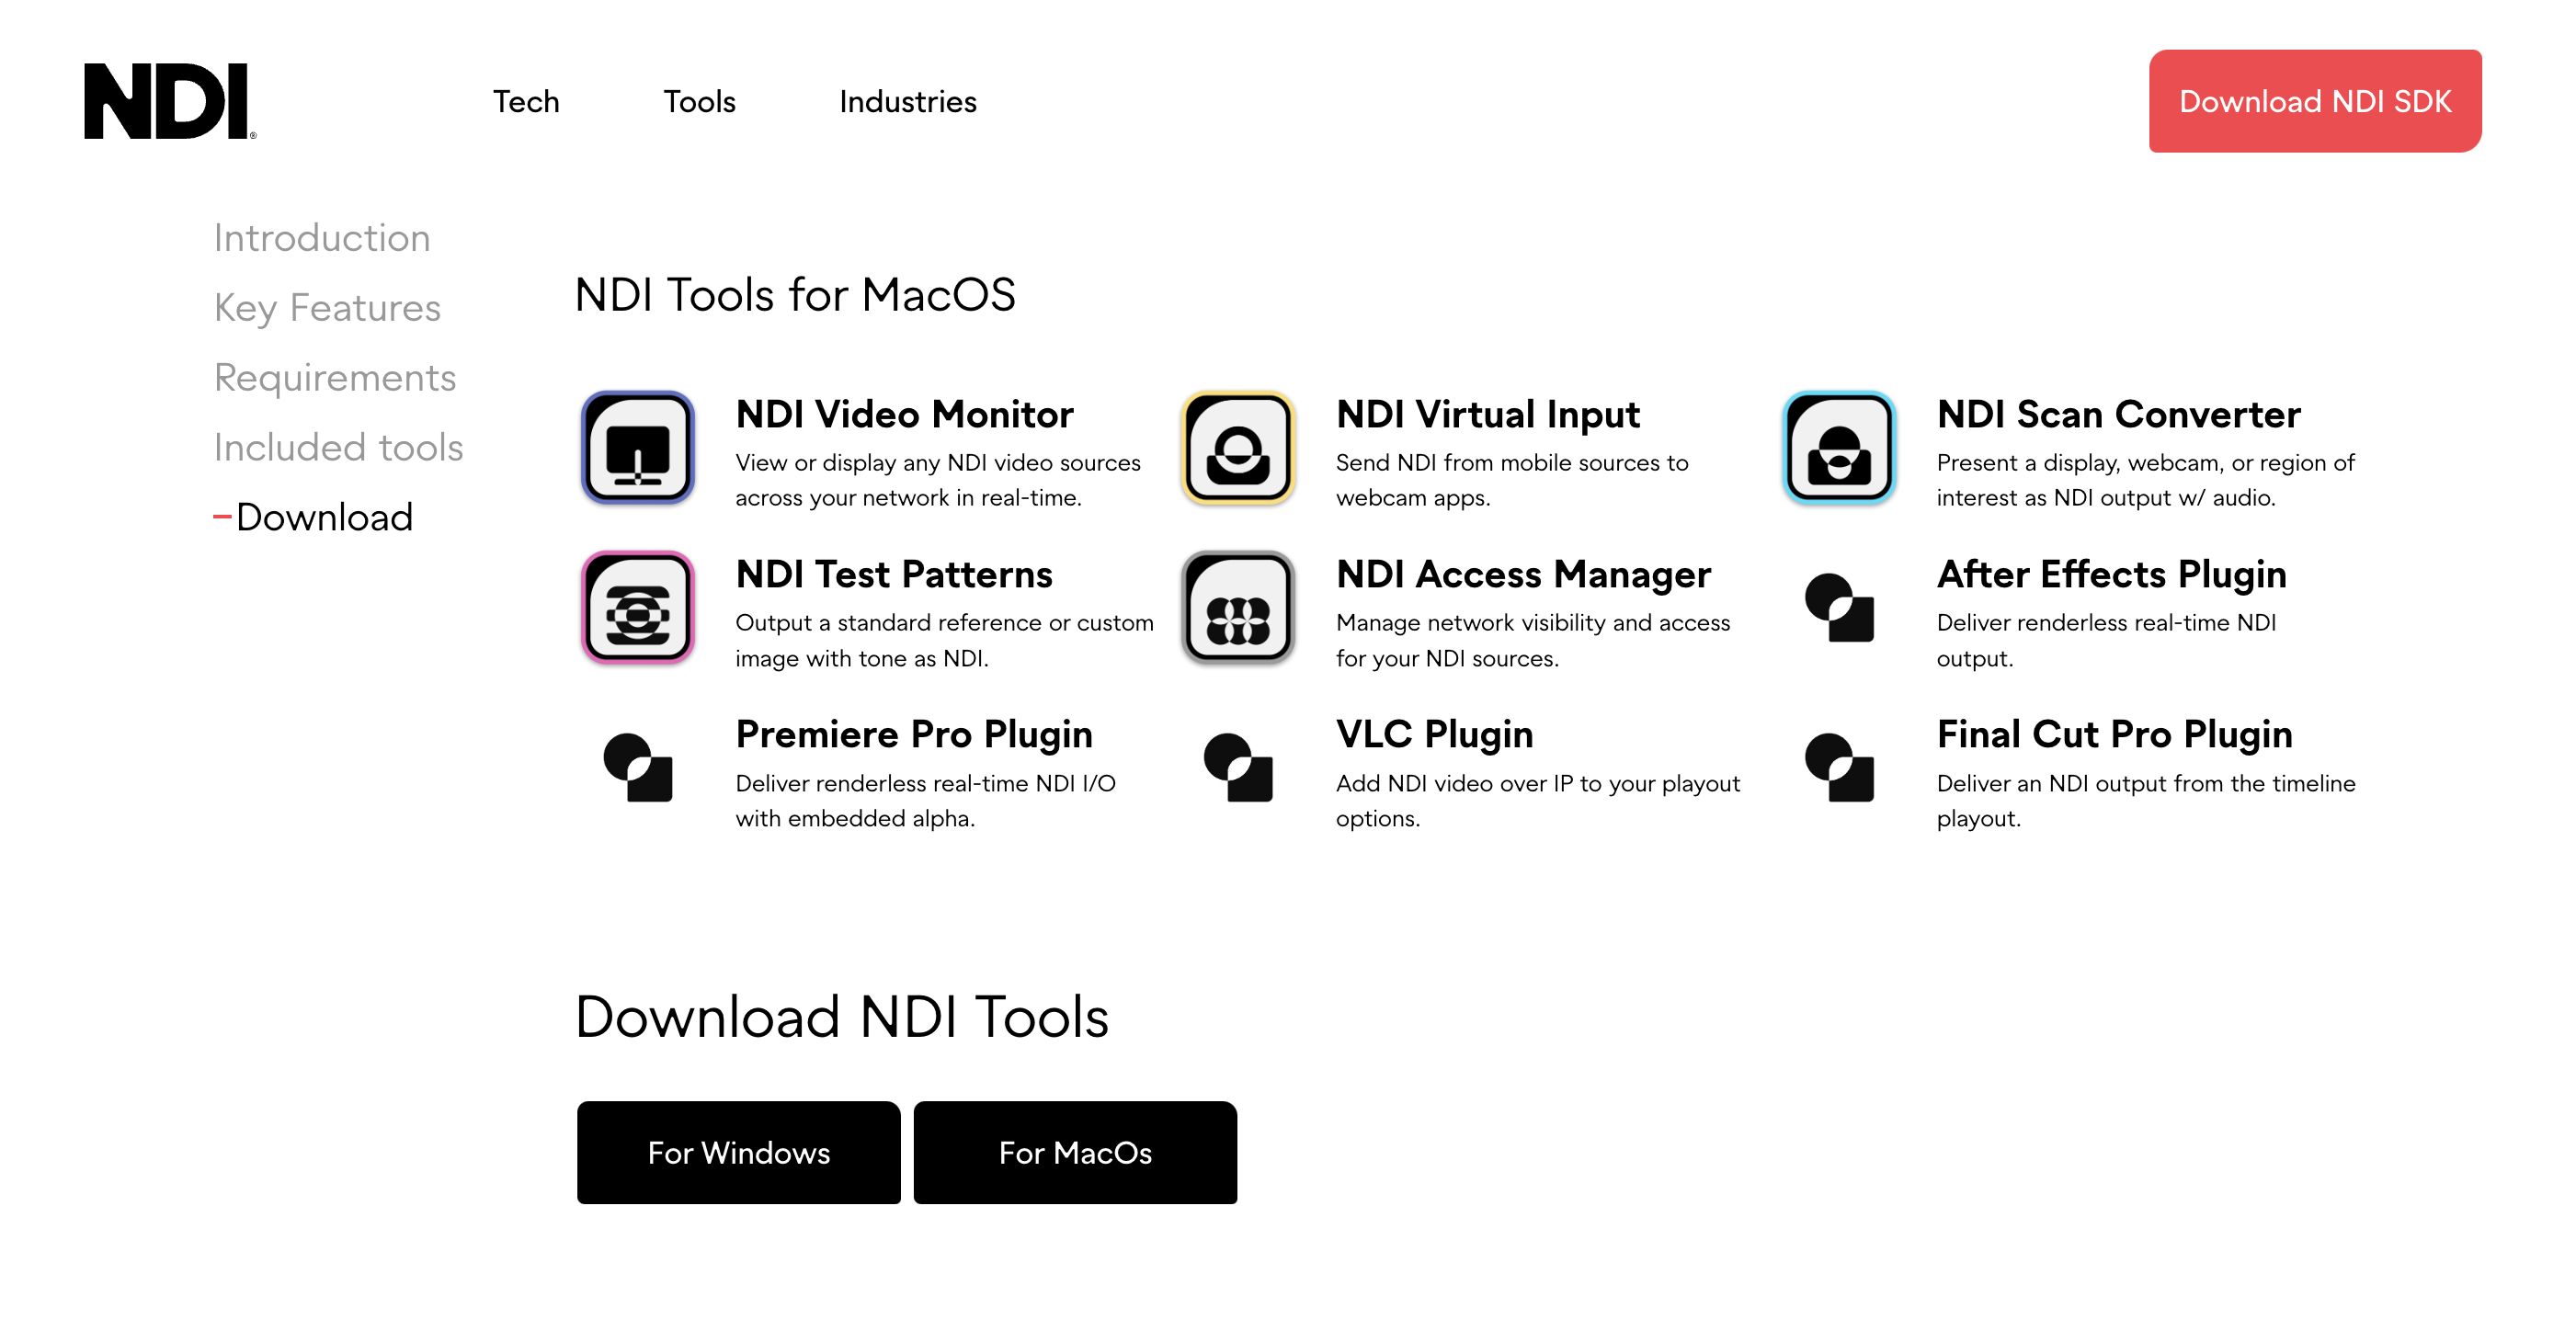Select the Requirements sidebar link
Image resolution: width=2576 pixels, height=1331 pixels.
[x=335, y=378]
